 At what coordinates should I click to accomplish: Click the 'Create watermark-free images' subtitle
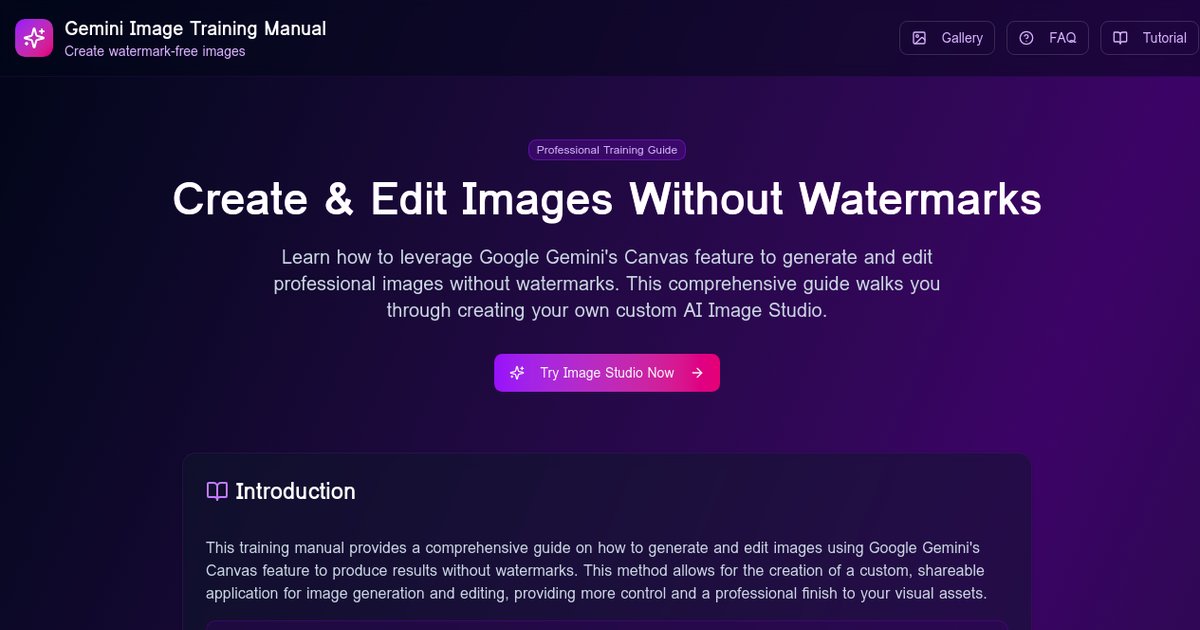[155, 51]
